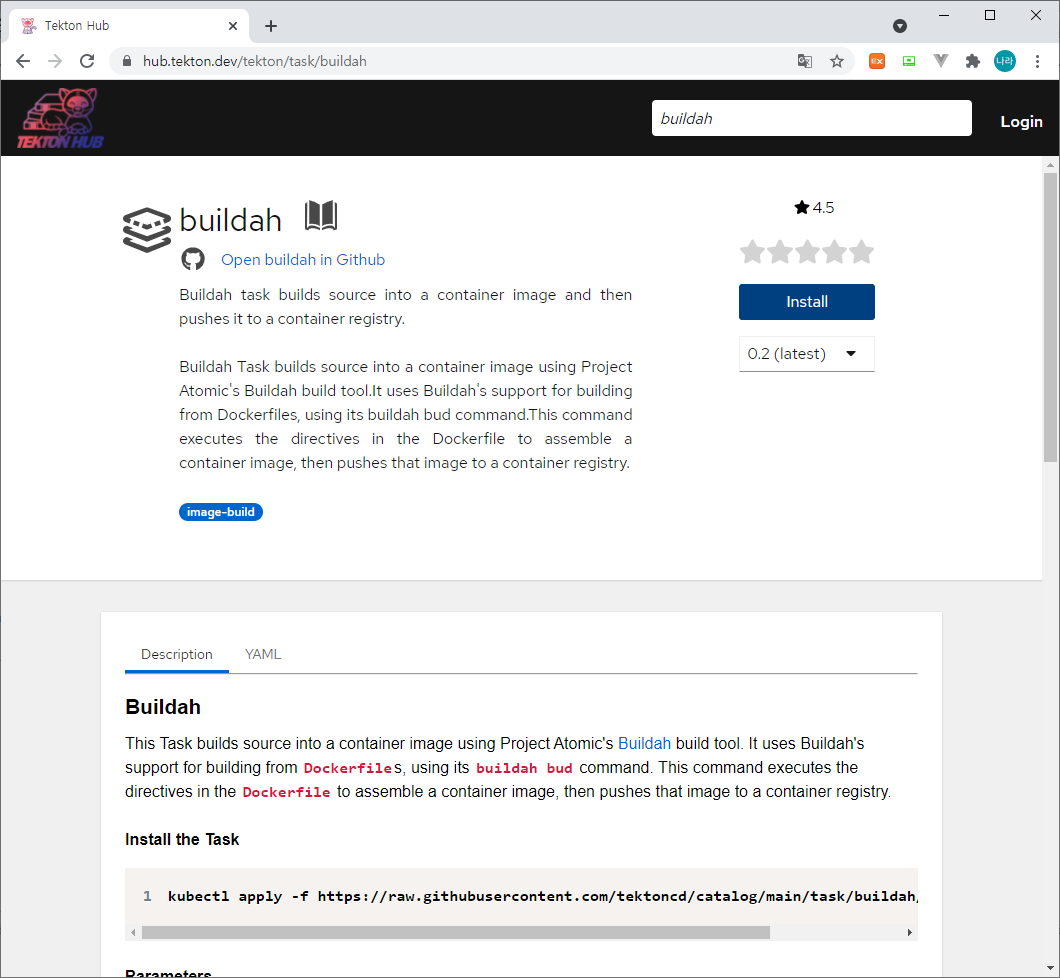Follow the Buildah build tool link
Viewport: 1060px width, 978px height.
point(644,743)
